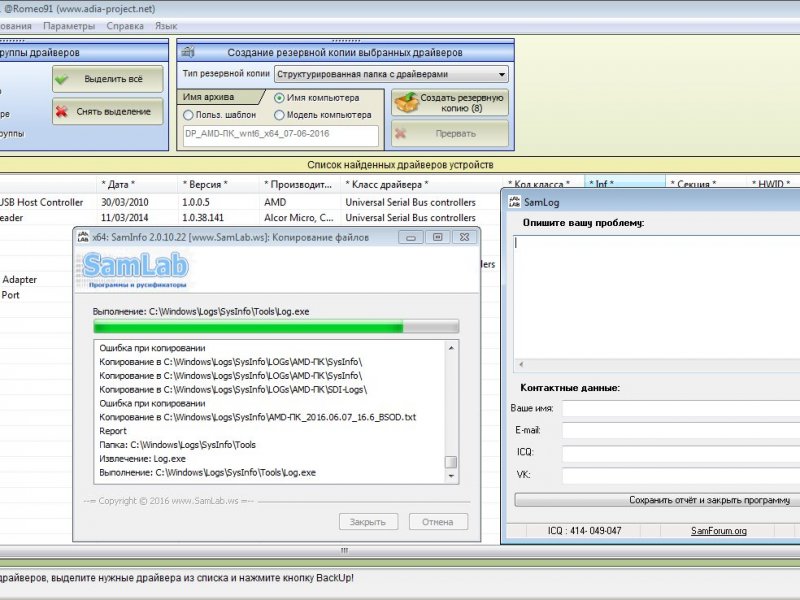Click the backup box icon on Создать резервную копию

406,102
